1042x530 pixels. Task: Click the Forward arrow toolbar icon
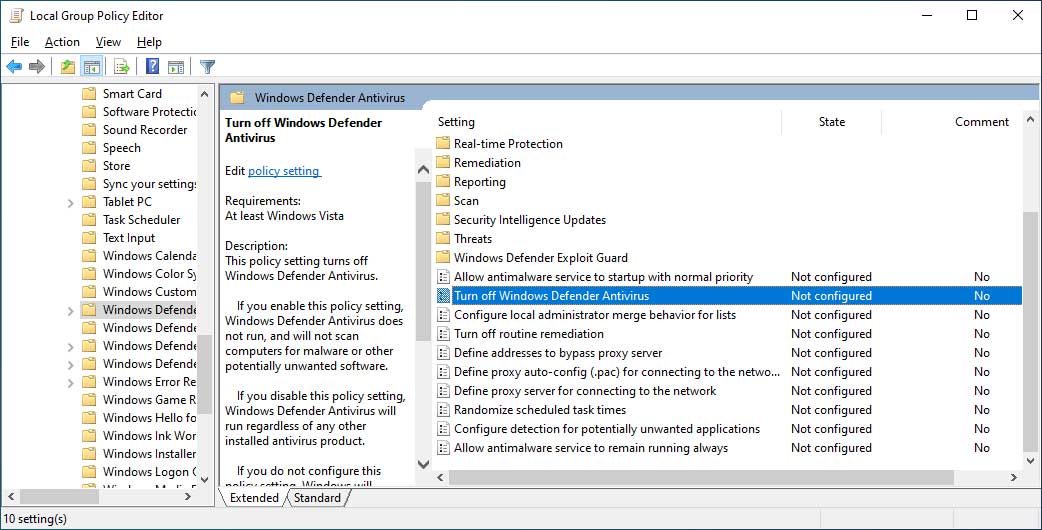[x=37, y=66]
